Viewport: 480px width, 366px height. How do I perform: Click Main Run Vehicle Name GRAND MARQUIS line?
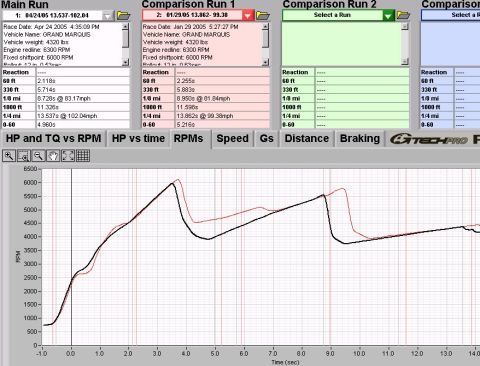coord(47,35)
